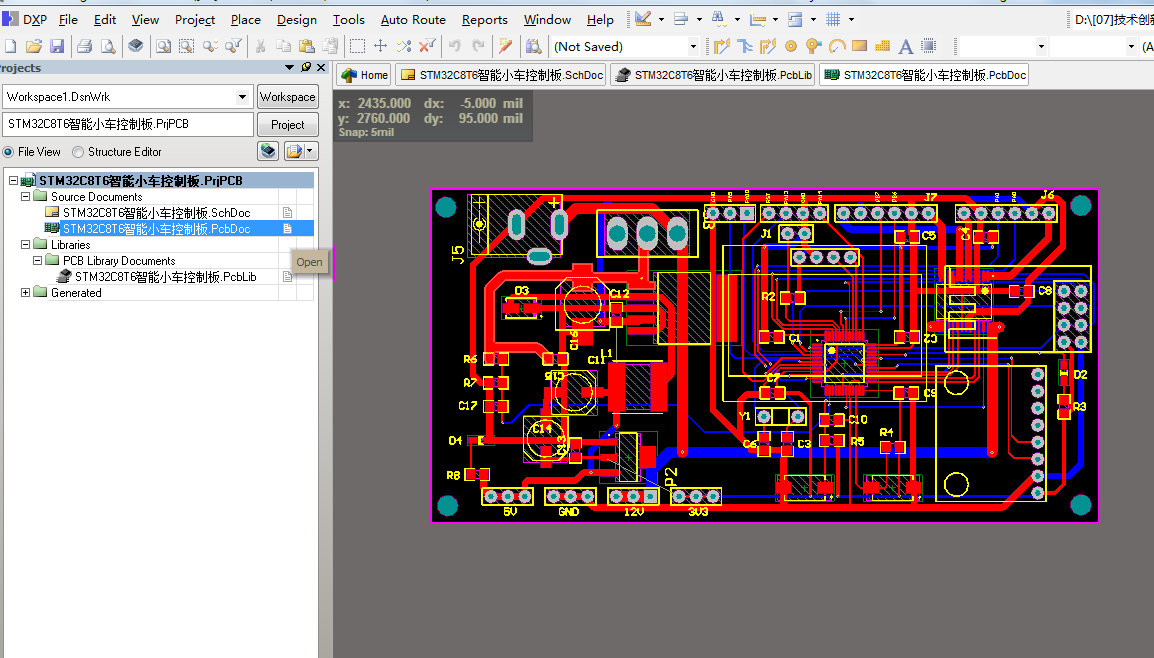1154x658 pixels.
Task: Open the Place Room tool icon
Action: tap(796, 19)
